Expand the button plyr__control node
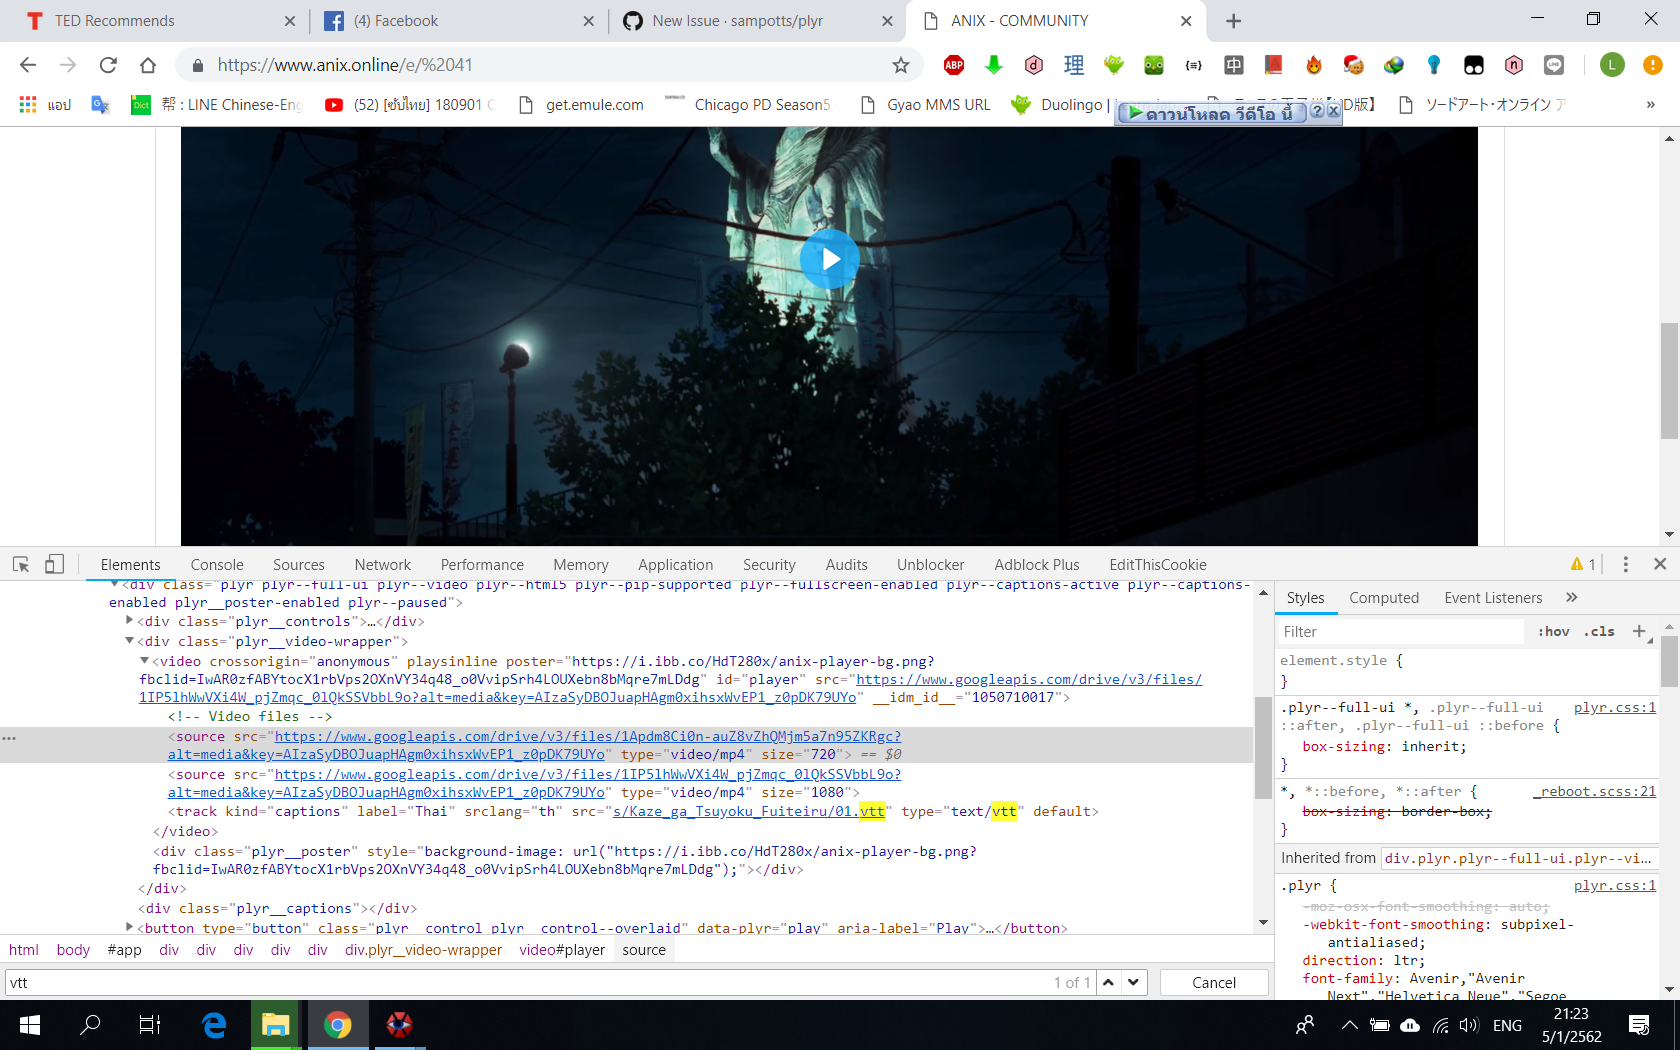The width and height of the screenshot is (1680, 1050). click(x=129, y=927)
